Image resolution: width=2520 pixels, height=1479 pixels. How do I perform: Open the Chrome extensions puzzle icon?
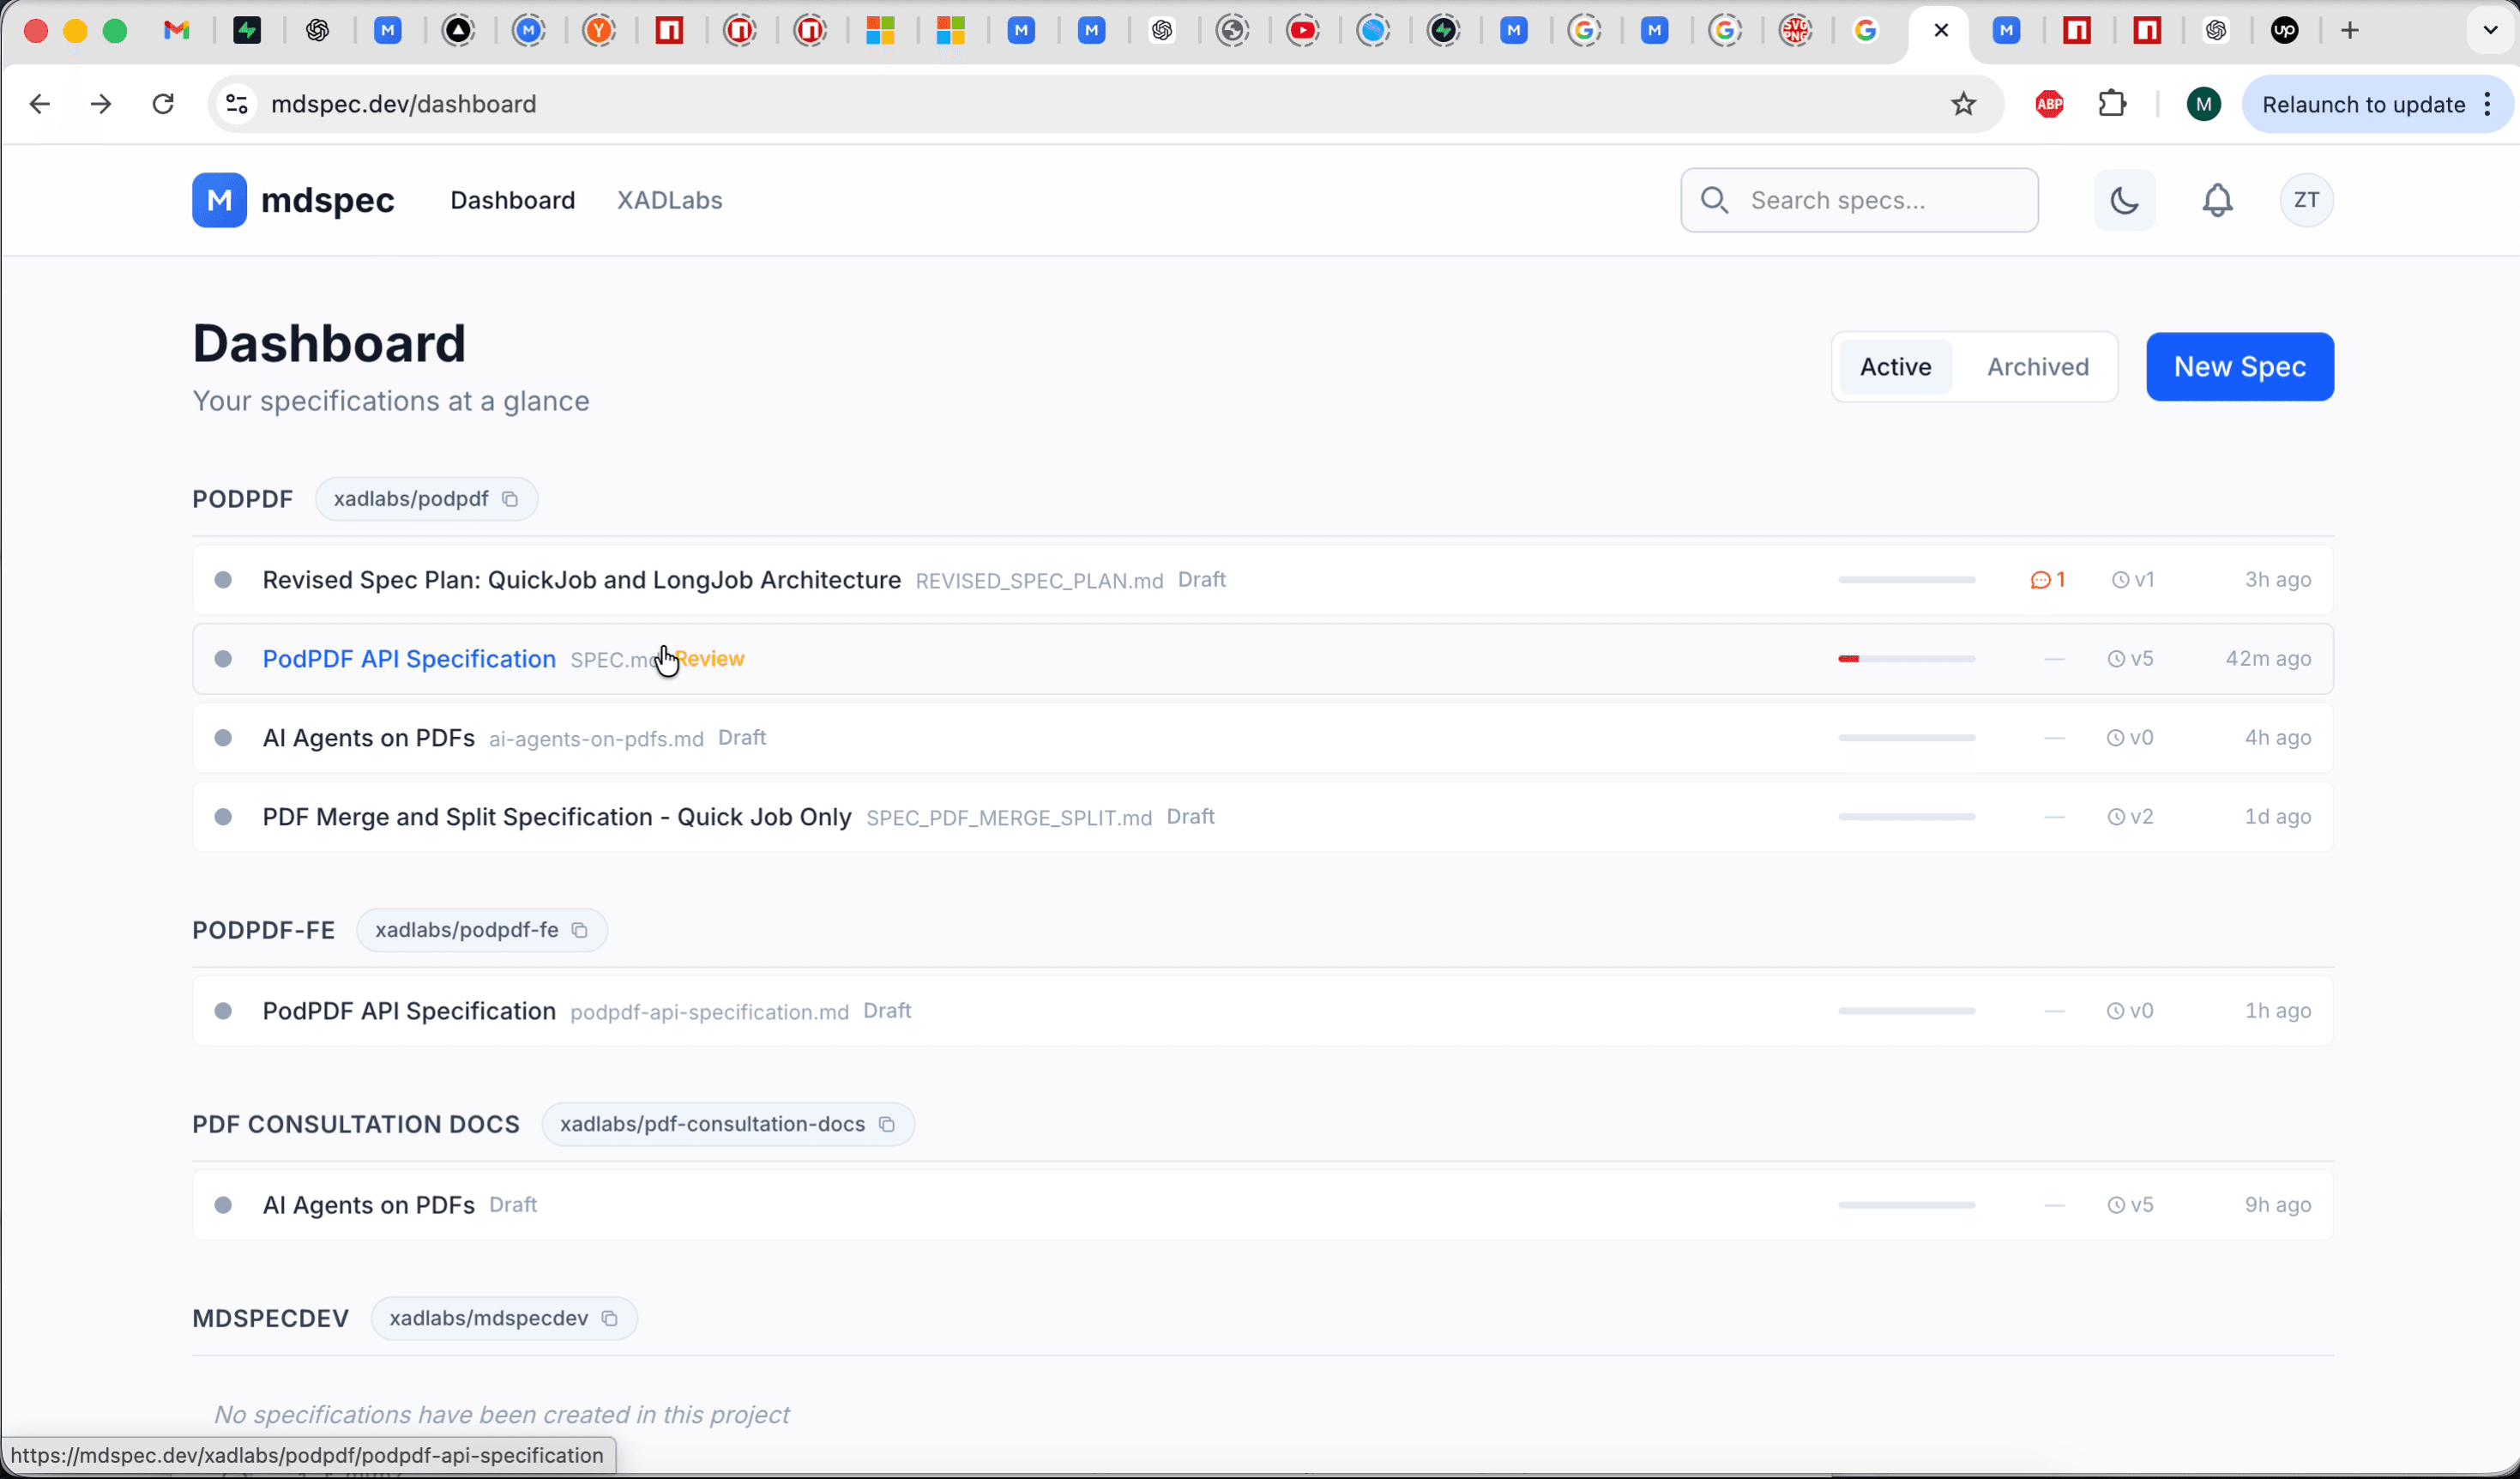[2111, 104]
